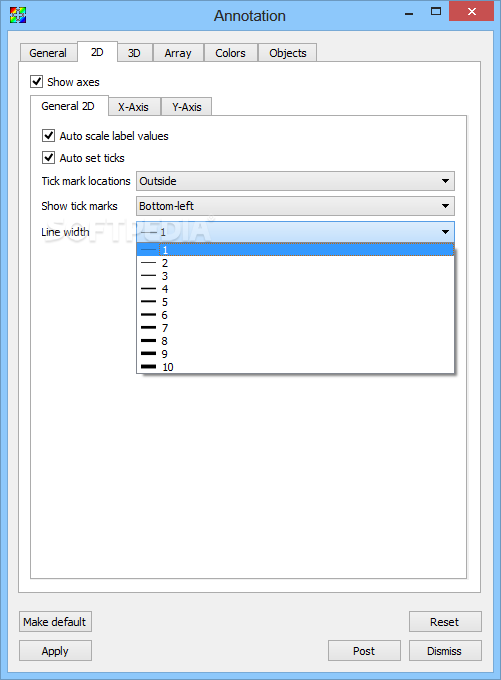Click the Annotation window app icon
The image size is (501, 680).
pyautogui.click(x=18, y=15)
